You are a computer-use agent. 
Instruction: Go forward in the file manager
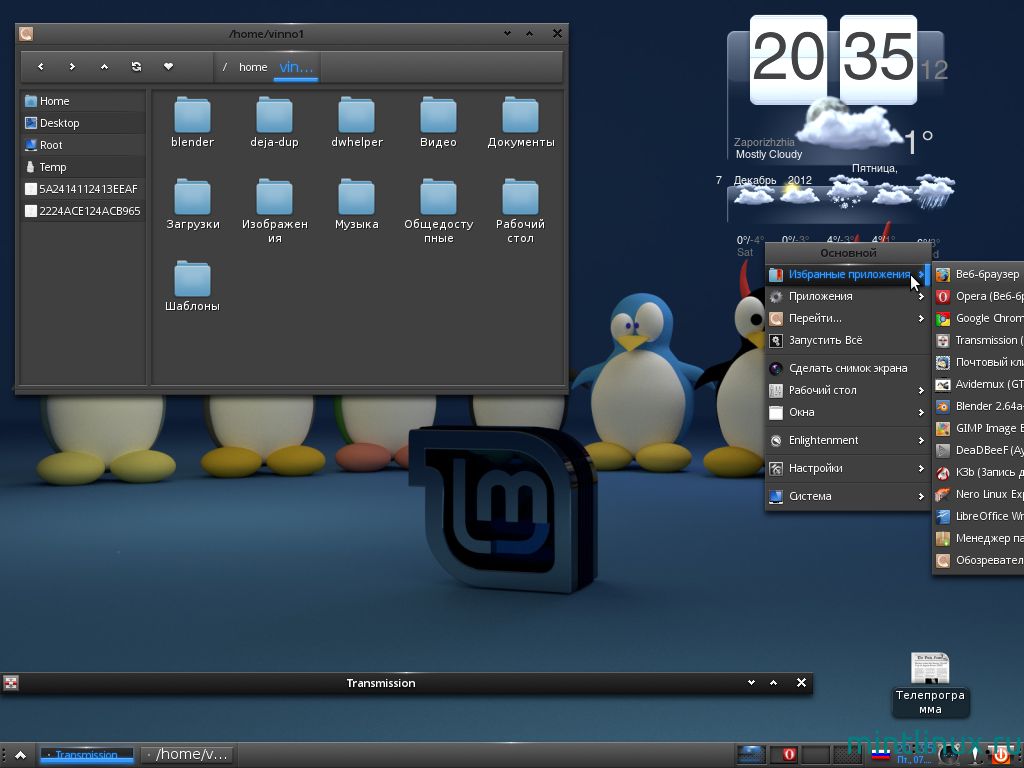72,67
